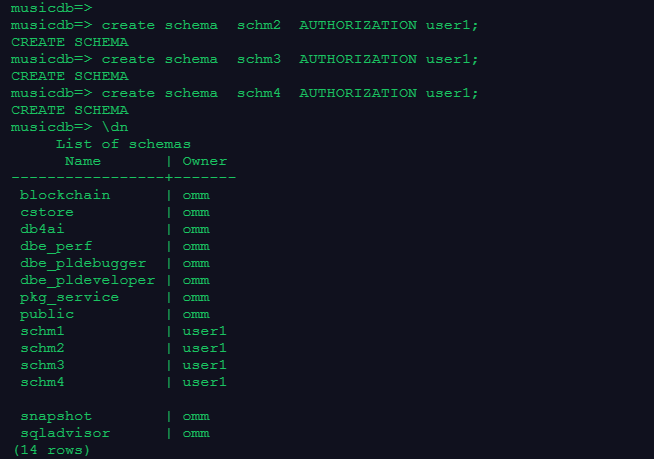
Task: Click user1 owner beside schm1
Action: pyautogui.click(x=204, y=331)
